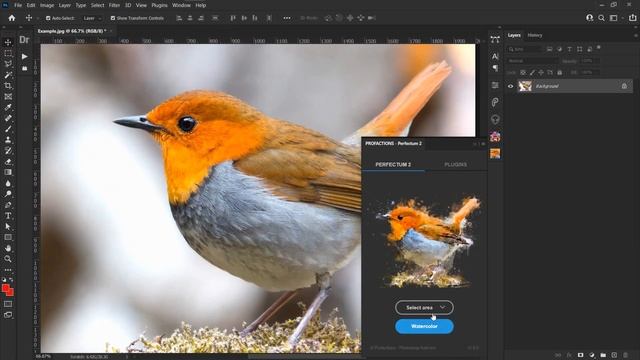This screenshot has width=640, height=360.
Task: Select the Gradient tool
Action: click(8, 172)
